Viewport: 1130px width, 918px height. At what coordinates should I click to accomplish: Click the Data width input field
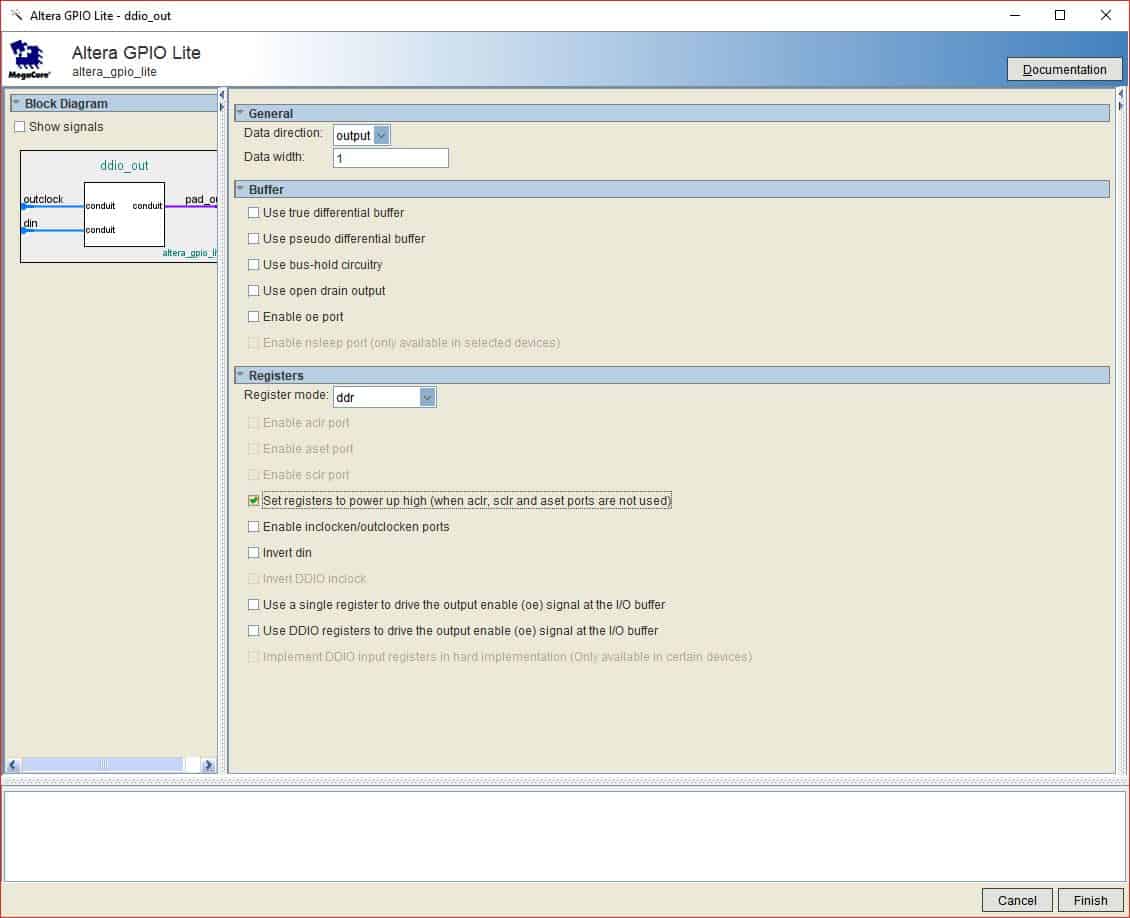coord(390,158)
